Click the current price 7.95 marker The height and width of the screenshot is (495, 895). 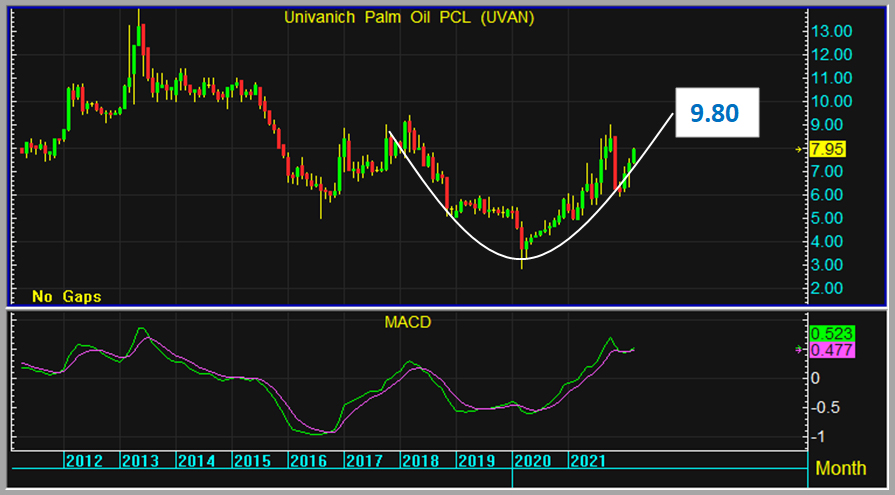pyautogui.click(x=827, y=149)
